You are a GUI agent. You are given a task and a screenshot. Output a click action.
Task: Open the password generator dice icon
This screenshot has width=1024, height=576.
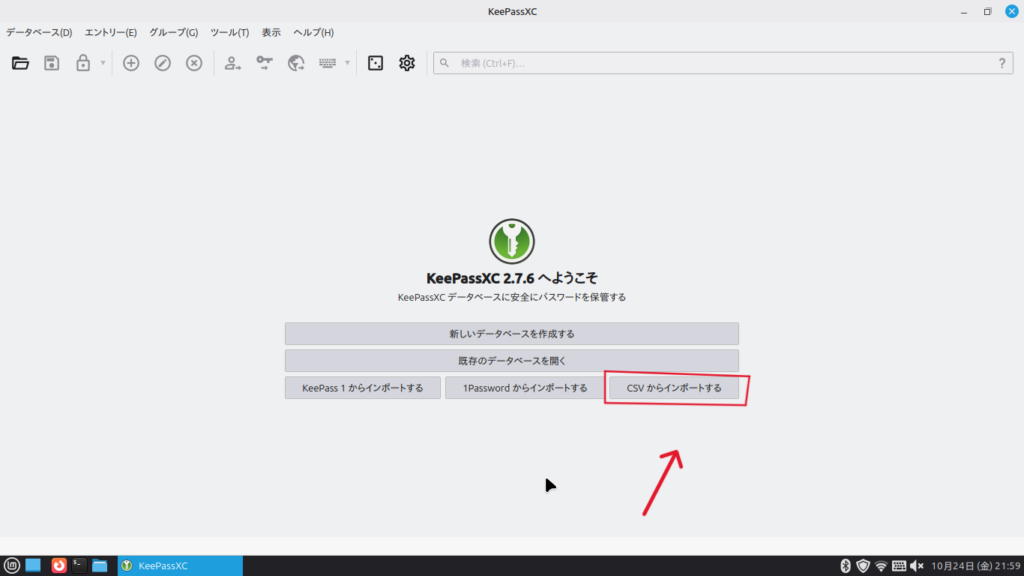pos(375,63)
